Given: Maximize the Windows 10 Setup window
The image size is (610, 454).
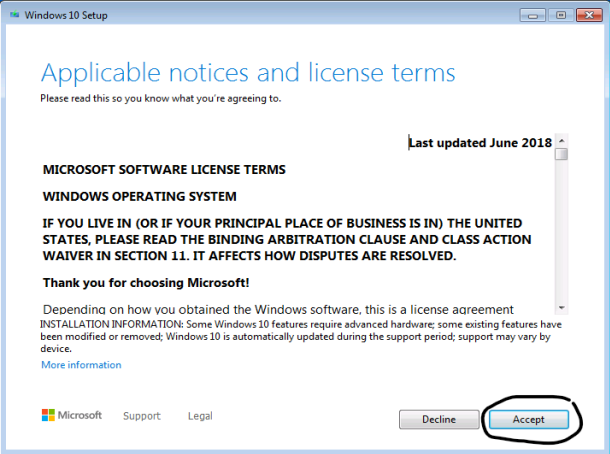Looking at the screenshot, I should (x=561, y=16).
